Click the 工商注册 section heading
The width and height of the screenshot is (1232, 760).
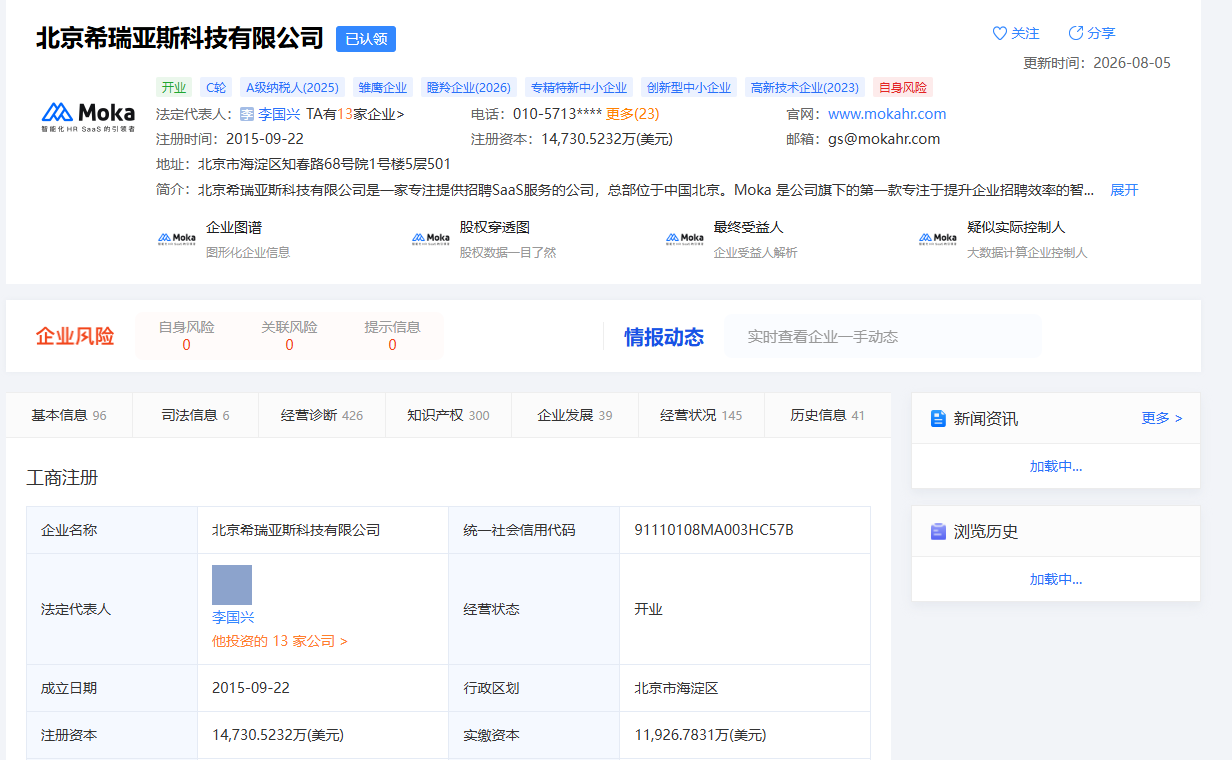coord(62,478)
